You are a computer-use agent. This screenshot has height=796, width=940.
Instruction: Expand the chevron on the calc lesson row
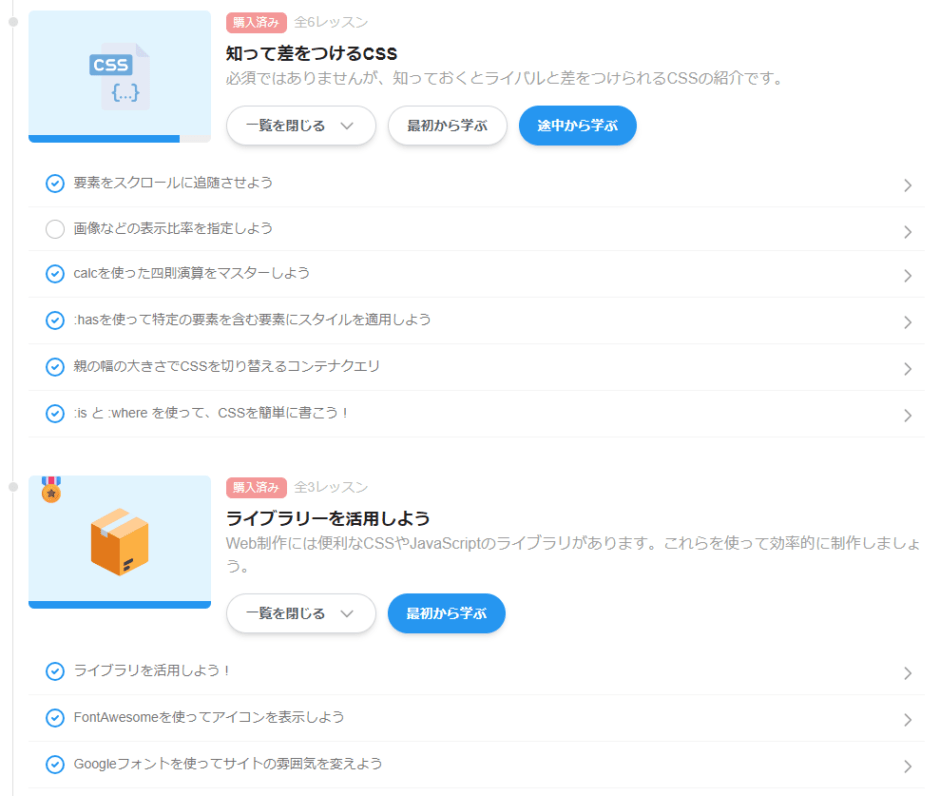pos(908,275)
